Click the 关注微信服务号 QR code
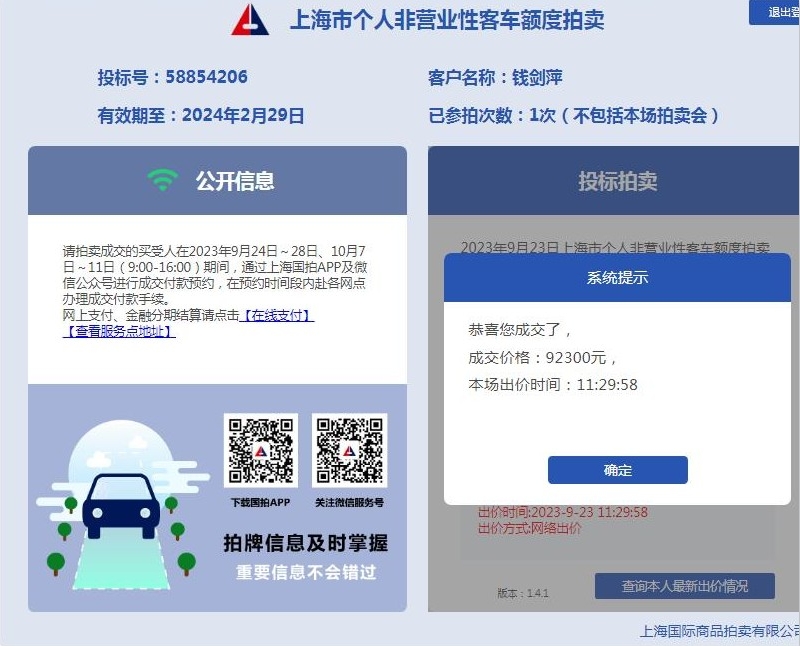The height and width of the screenshot is (646, 800). tap(349, 451)
